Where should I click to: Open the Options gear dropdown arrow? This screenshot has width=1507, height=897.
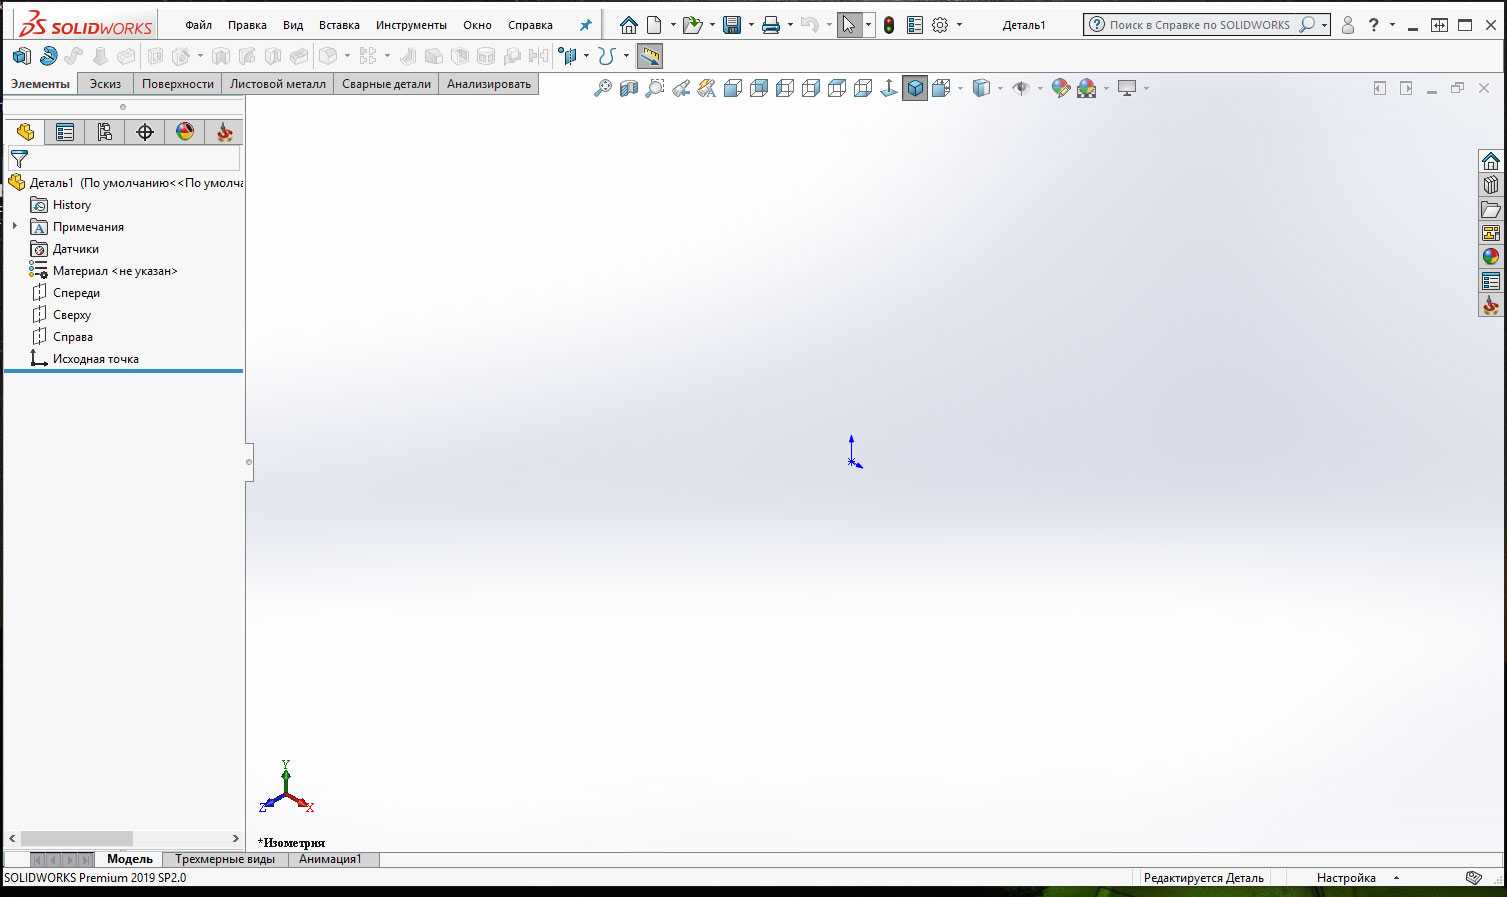[x=959, y=25]
